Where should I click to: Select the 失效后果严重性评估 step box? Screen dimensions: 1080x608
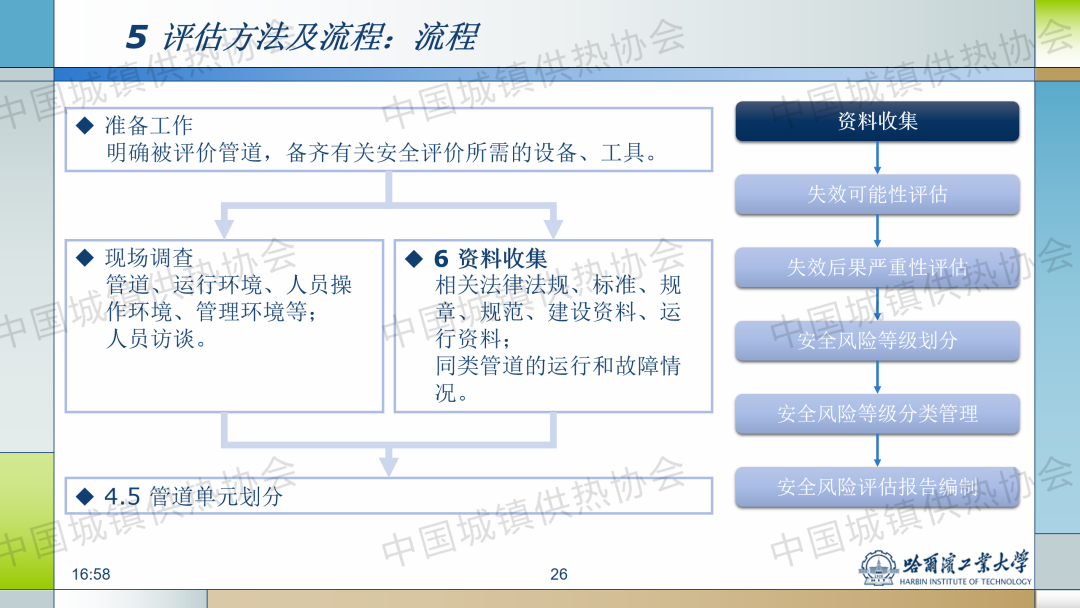[x=877, y=268]
